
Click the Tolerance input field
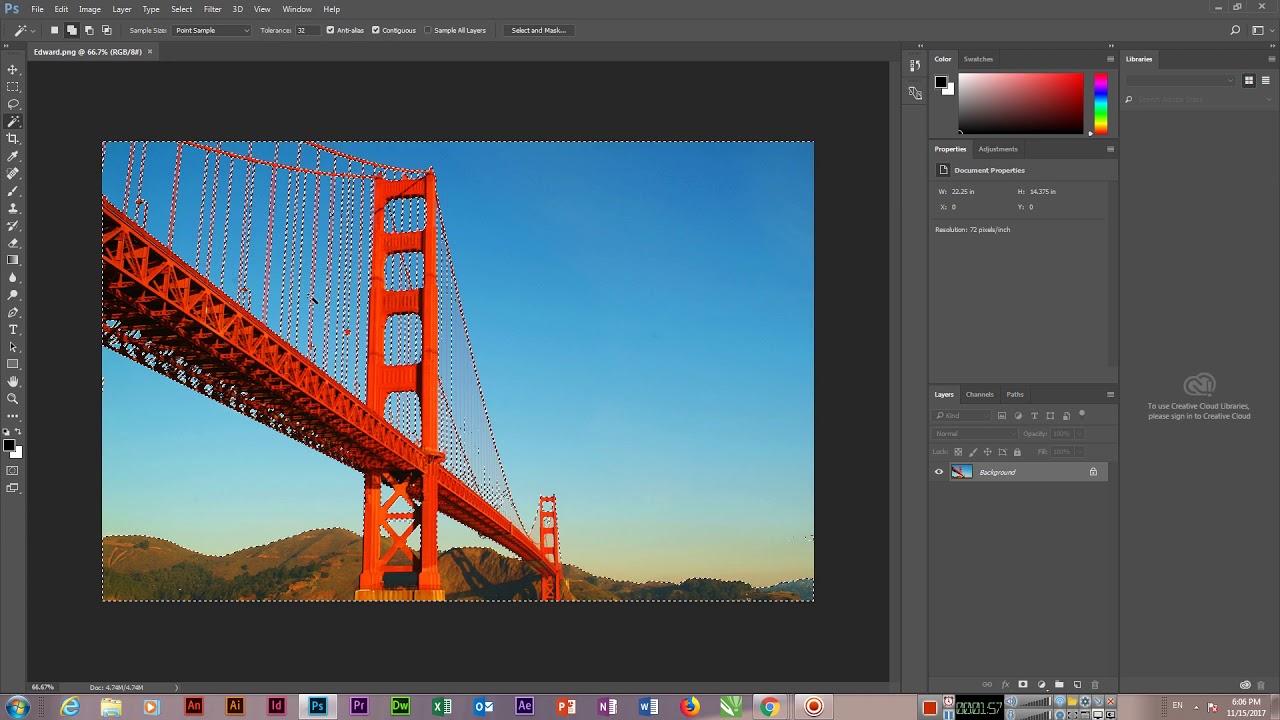tap(307, 30)
